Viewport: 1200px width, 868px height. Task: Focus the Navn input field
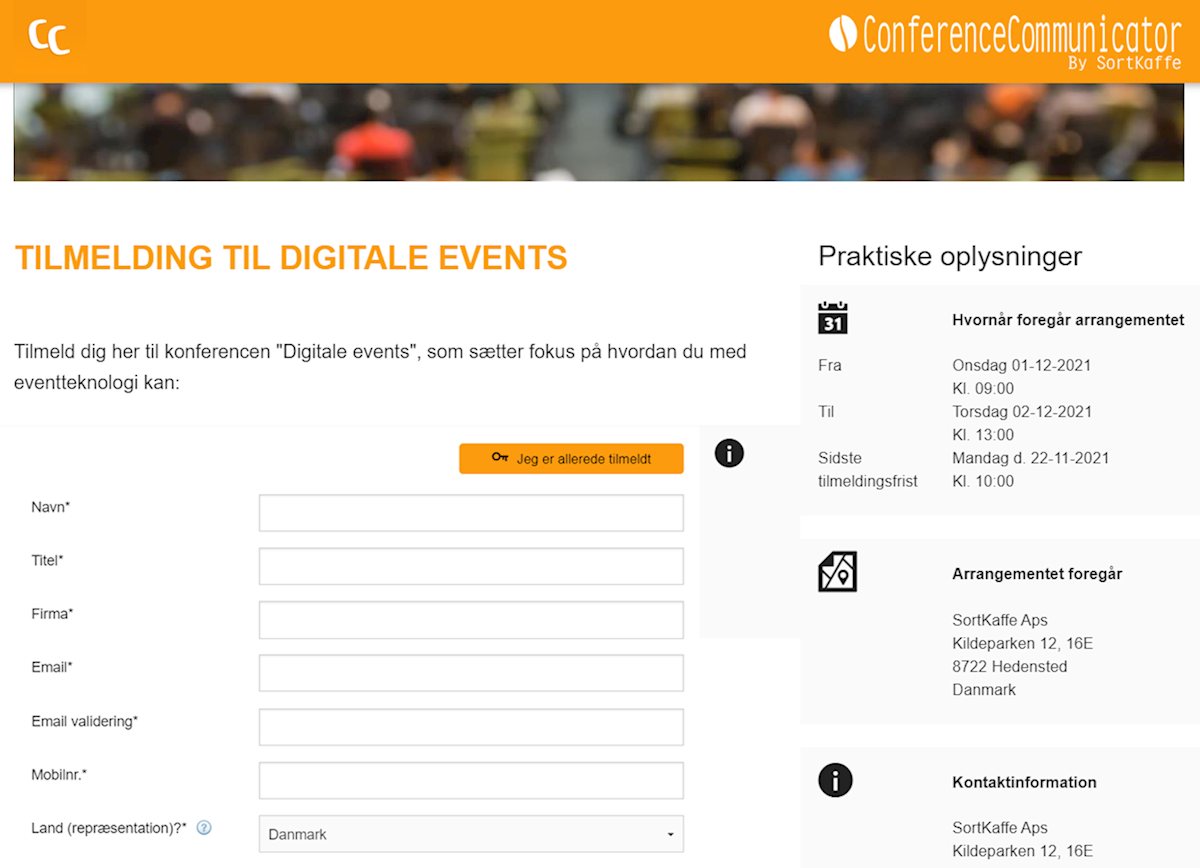pos(471,513)
